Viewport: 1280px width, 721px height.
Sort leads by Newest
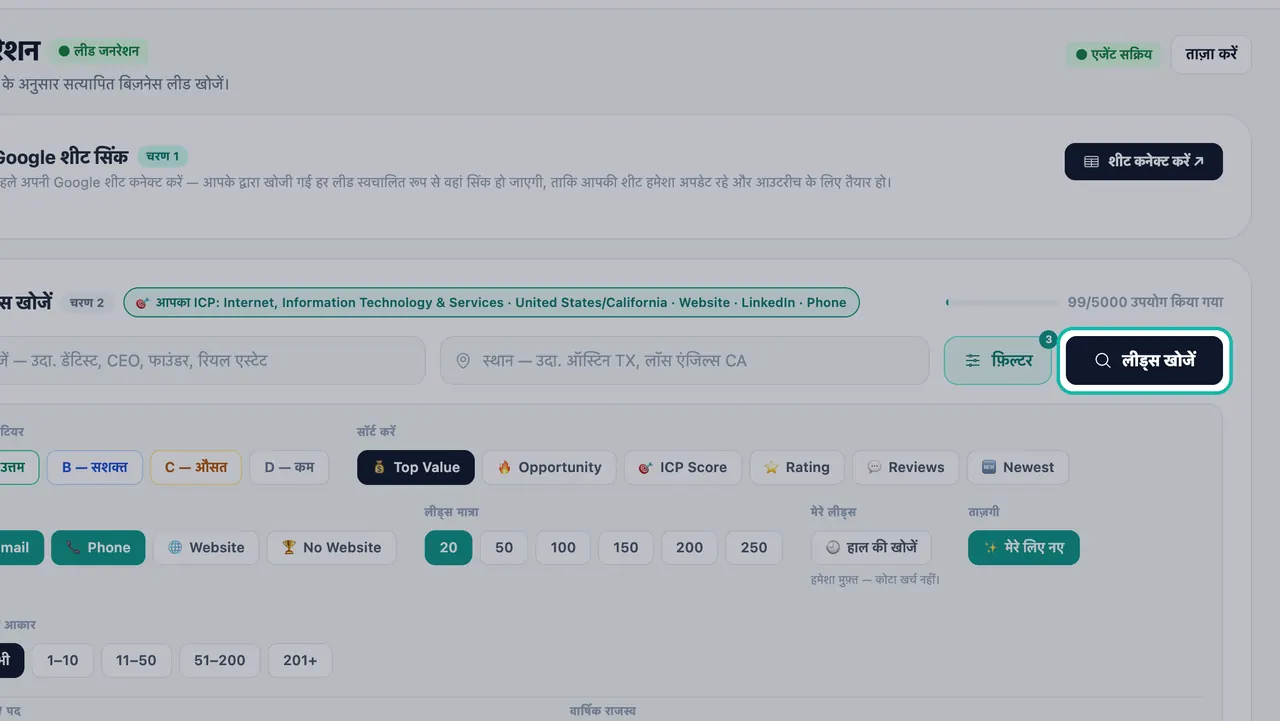pyautogui.click(x=1018, y=467)
